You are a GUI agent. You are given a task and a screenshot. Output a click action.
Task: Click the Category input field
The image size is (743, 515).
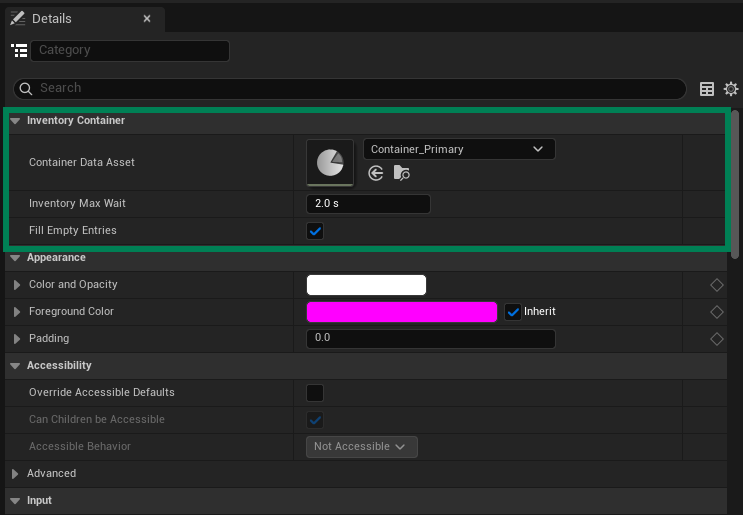tap(130, 51)
